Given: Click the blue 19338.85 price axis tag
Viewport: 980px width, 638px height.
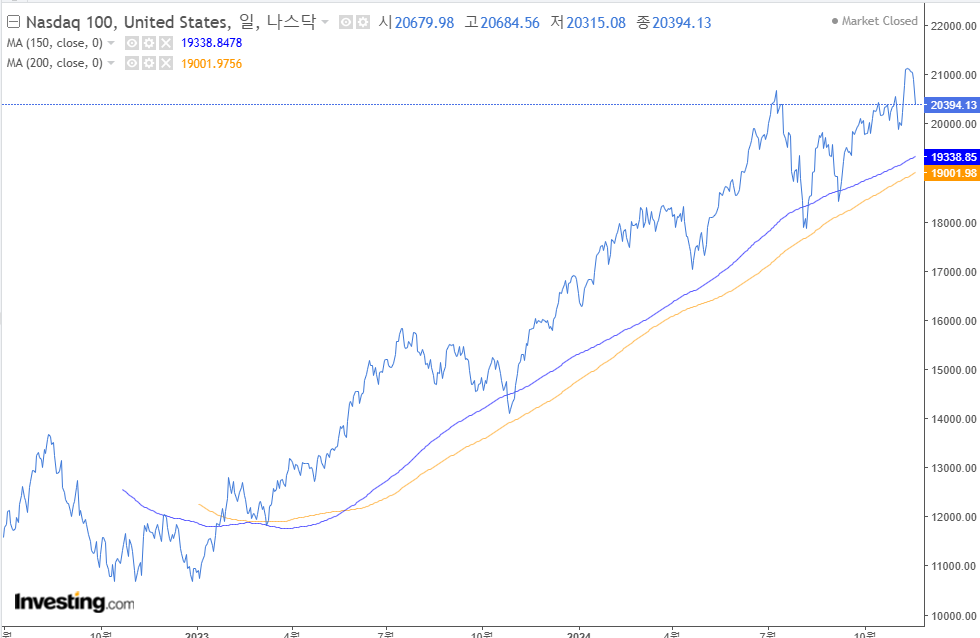Looking at the screenshot, I should (952, 157).
